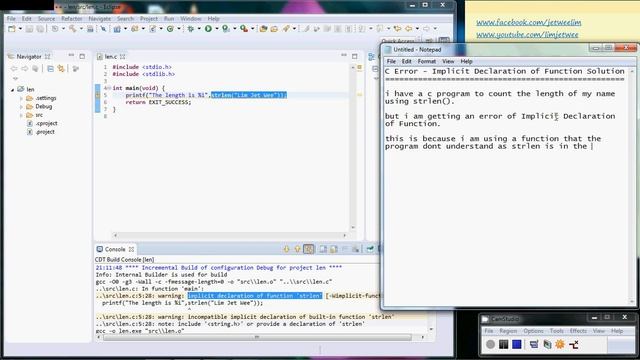Click the Navigator back arrow icon
640x360 pixels.
[x=14, y=69]
